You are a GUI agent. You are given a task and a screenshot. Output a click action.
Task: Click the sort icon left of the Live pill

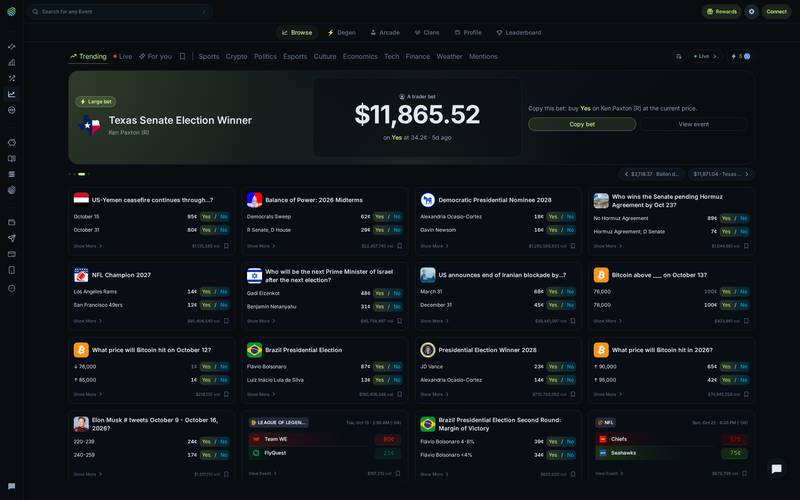pyautogui.click(x=679, y=56)
